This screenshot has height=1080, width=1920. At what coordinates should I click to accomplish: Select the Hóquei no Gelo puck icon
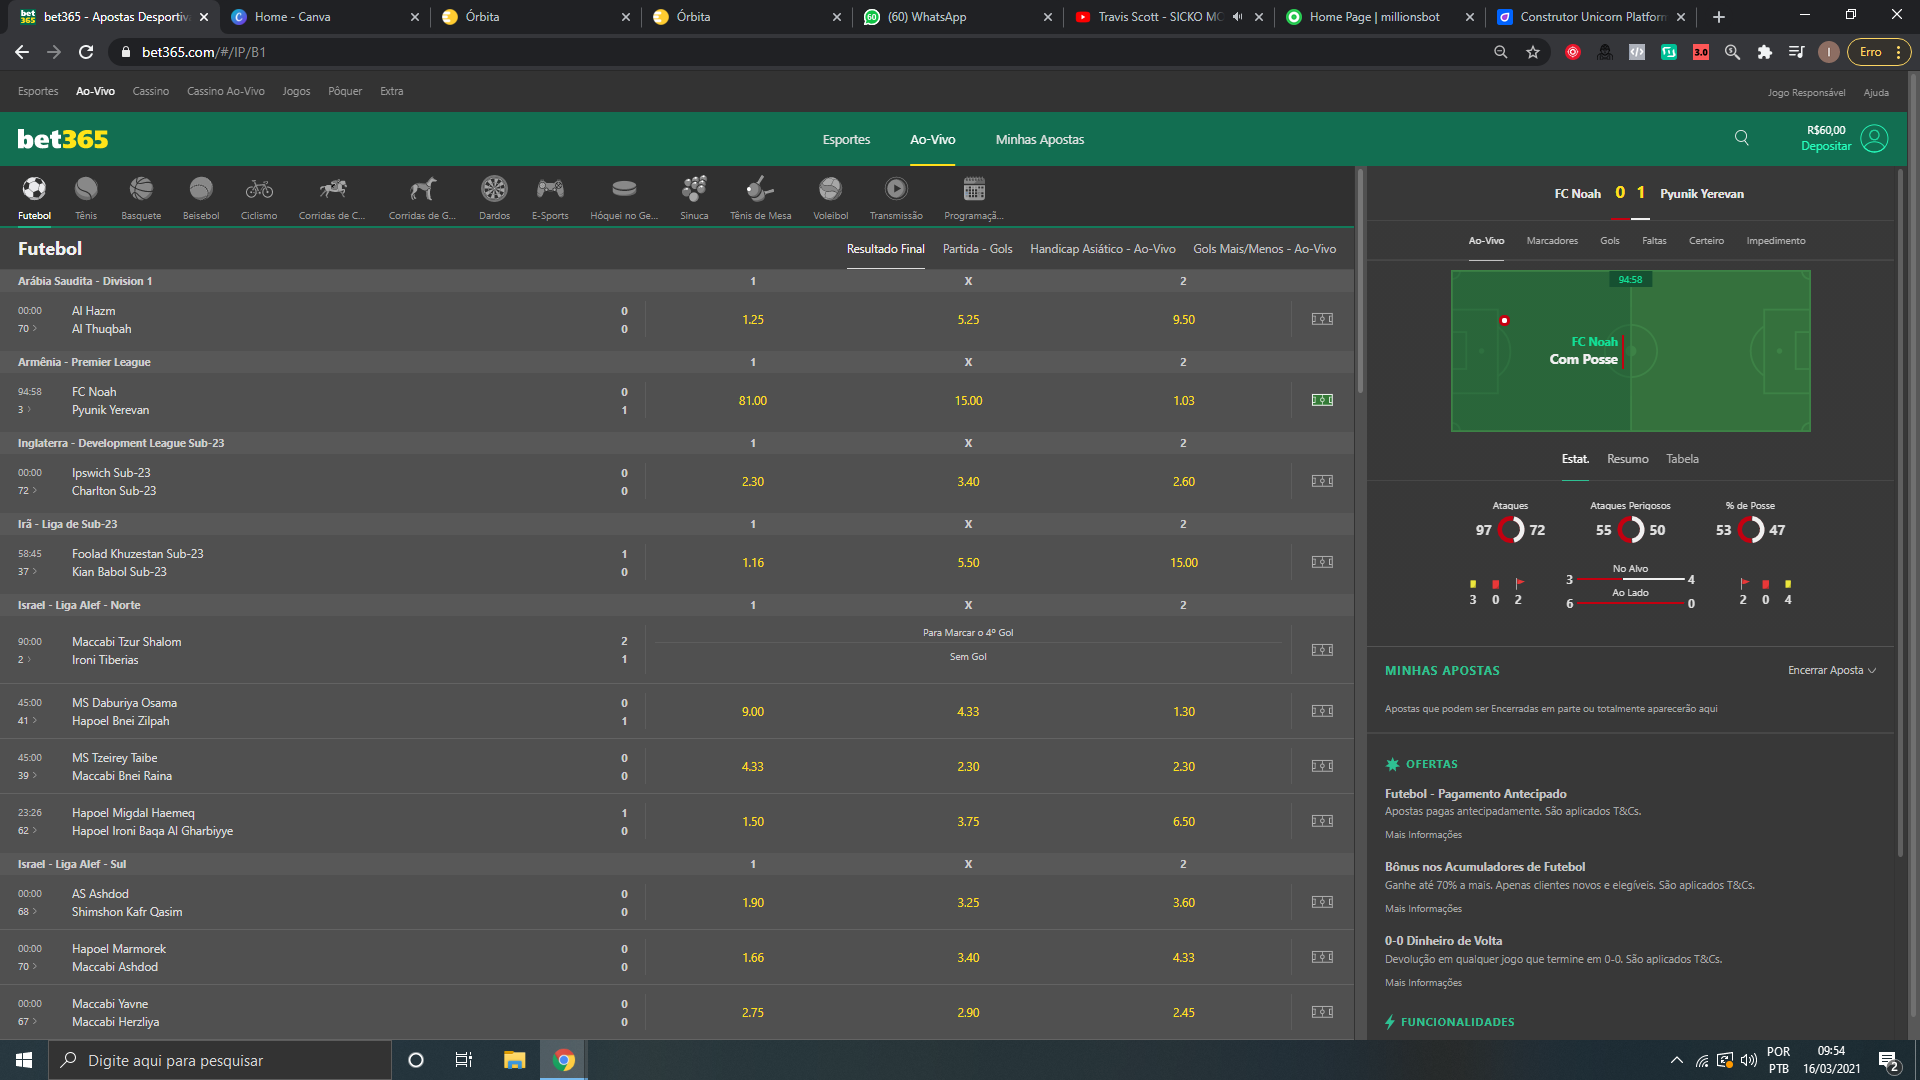[x=624, y=189]
